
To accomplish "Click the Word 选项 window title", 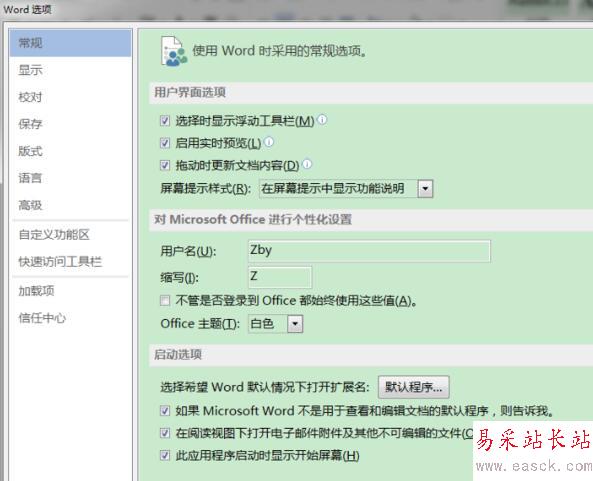I will click(x=27, y=9).
